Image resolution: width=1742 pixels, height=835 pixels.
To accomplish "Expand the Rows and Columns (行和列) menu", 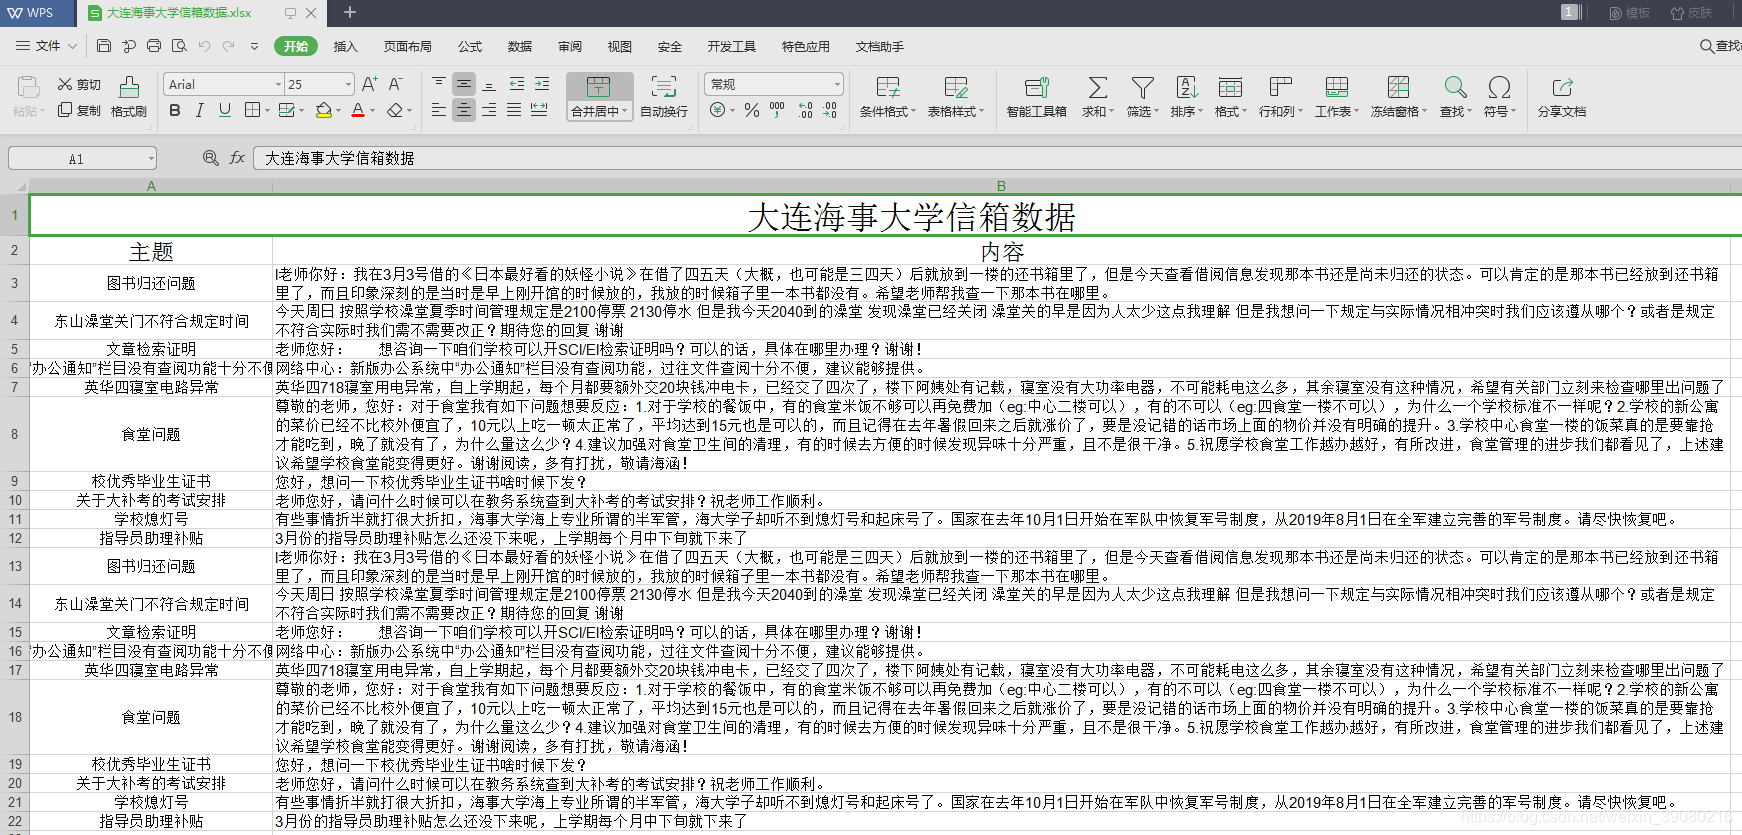I will click(1281, 97).
